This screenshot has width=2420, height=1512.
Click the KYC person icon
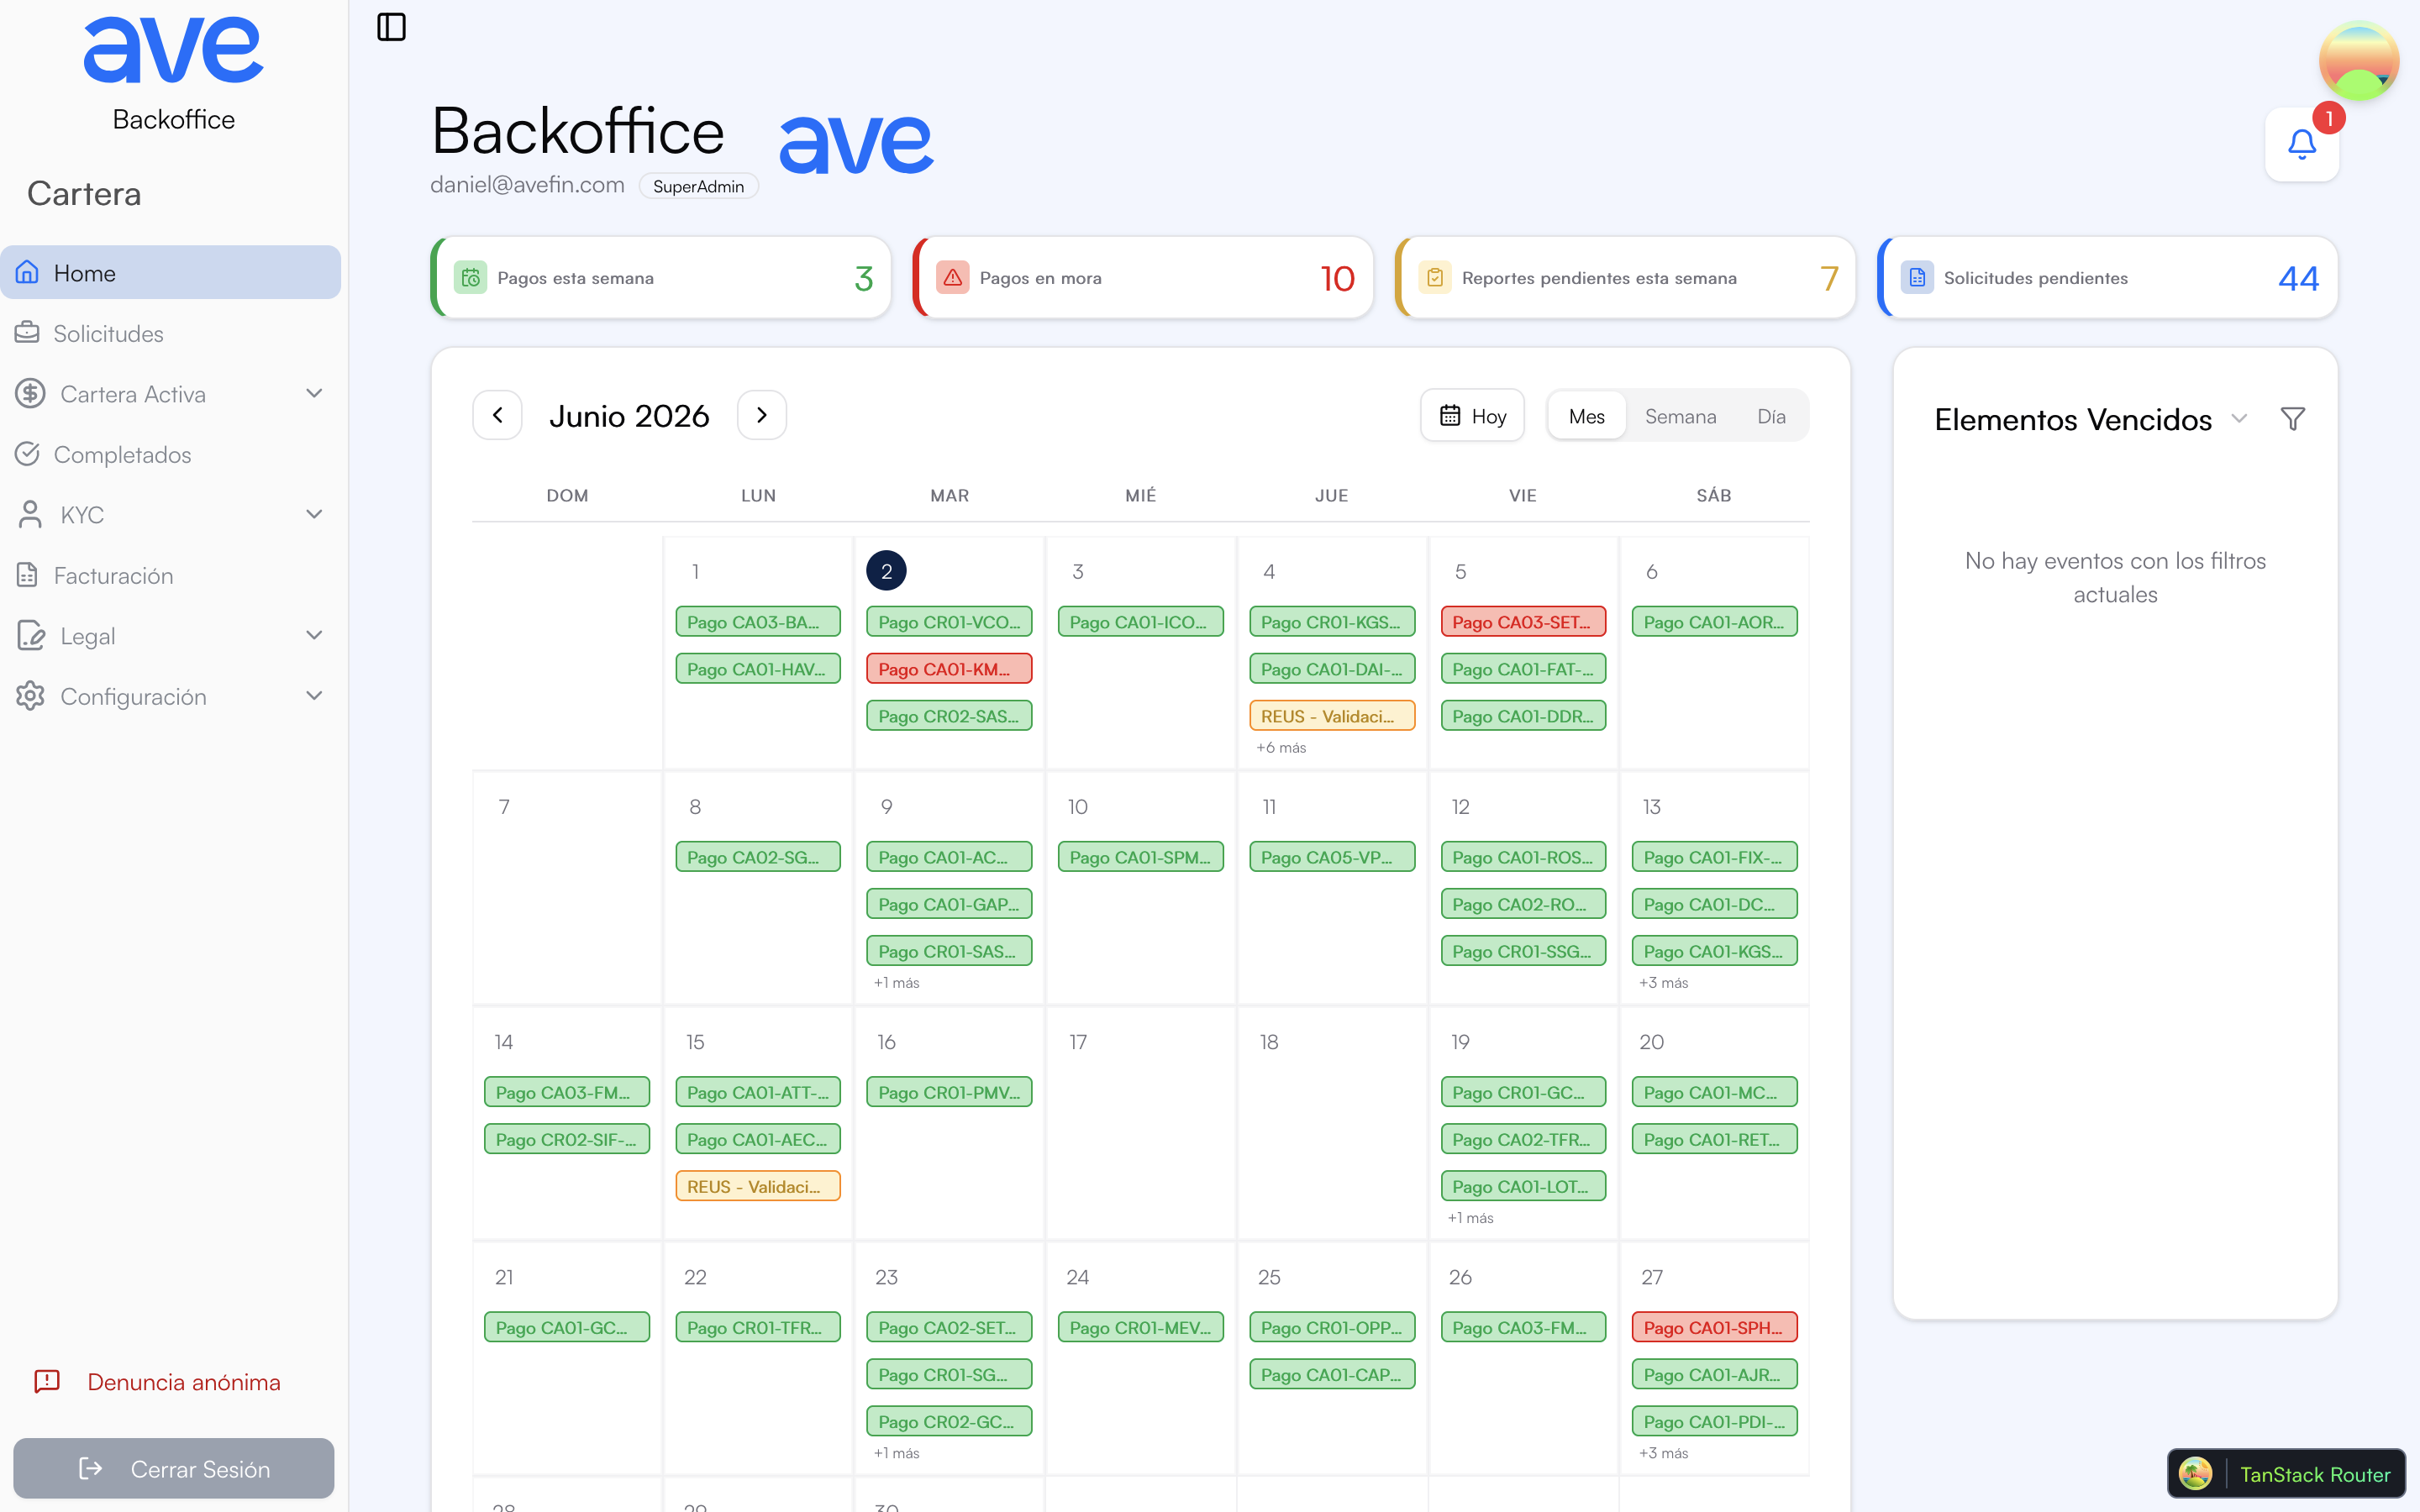(x=30, y=514)
